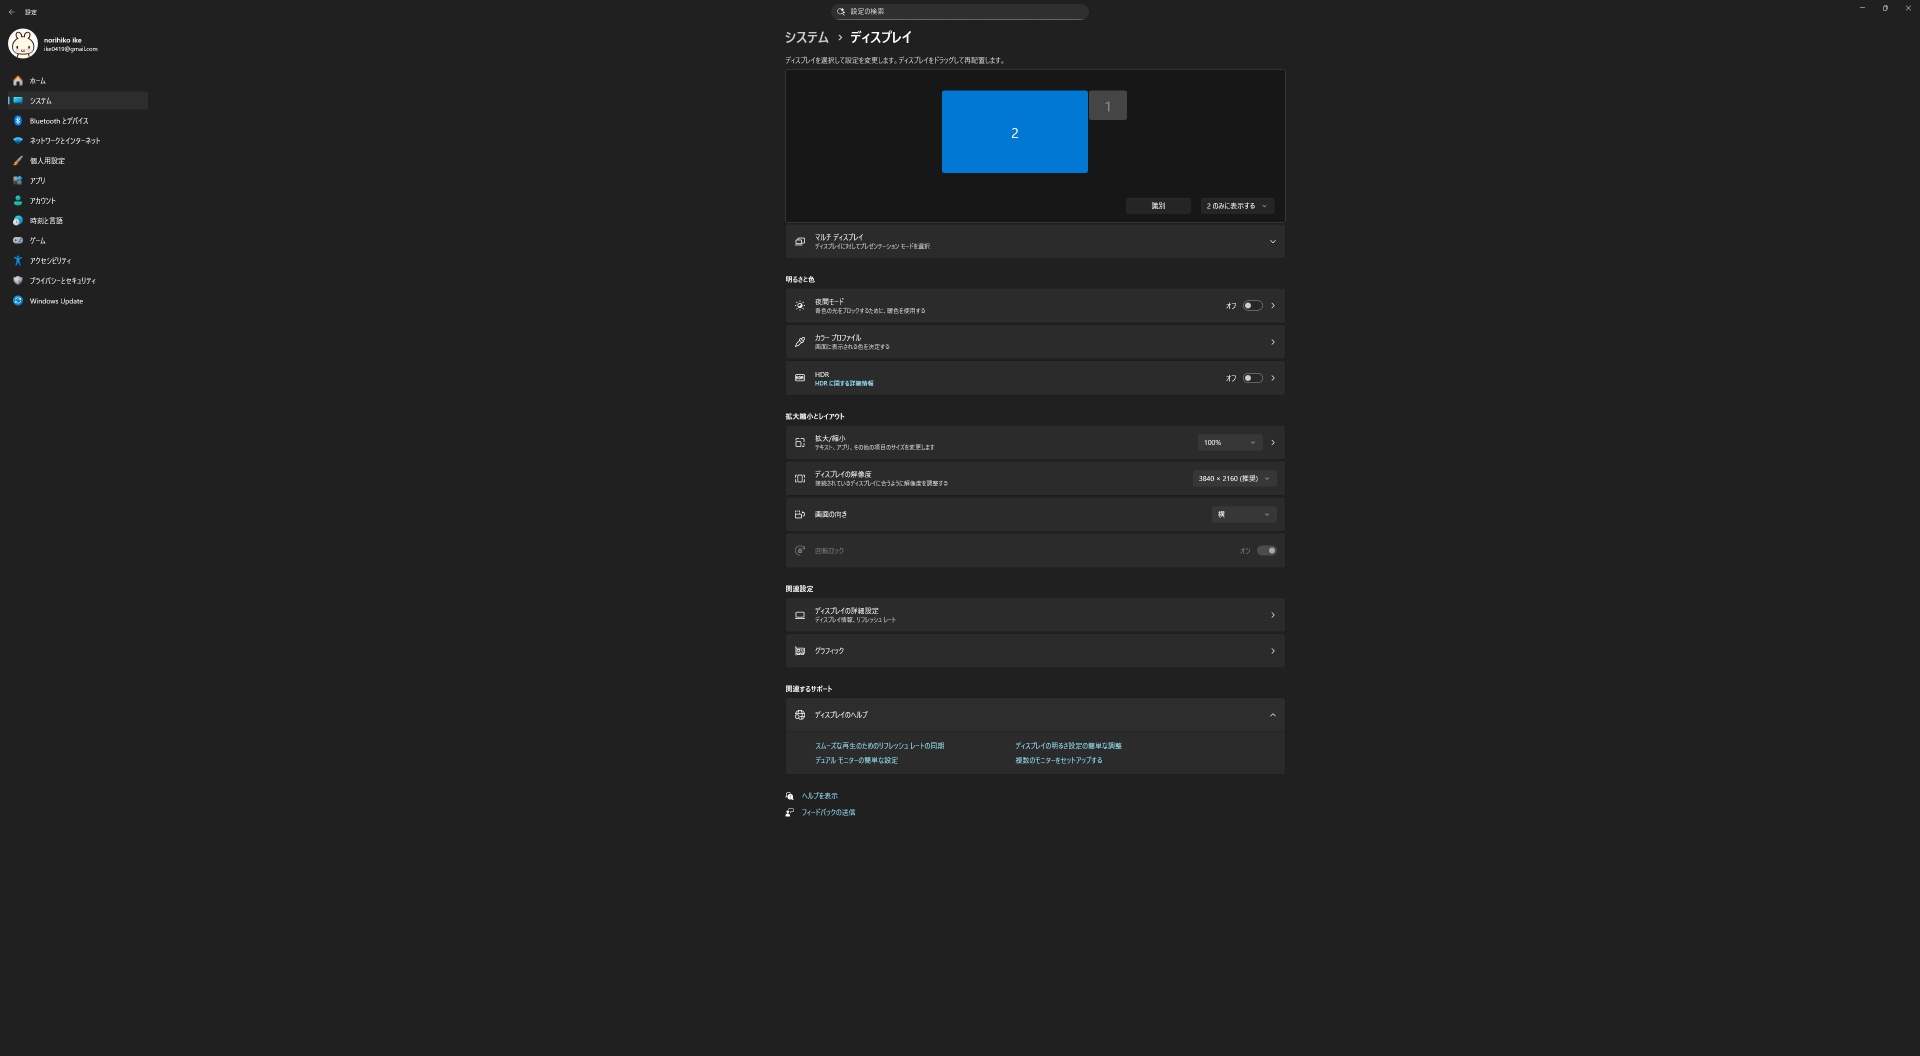Enable the HDR toggle switch
The width and height of the screenshot is (1920, 1056).
[1252, 378]
